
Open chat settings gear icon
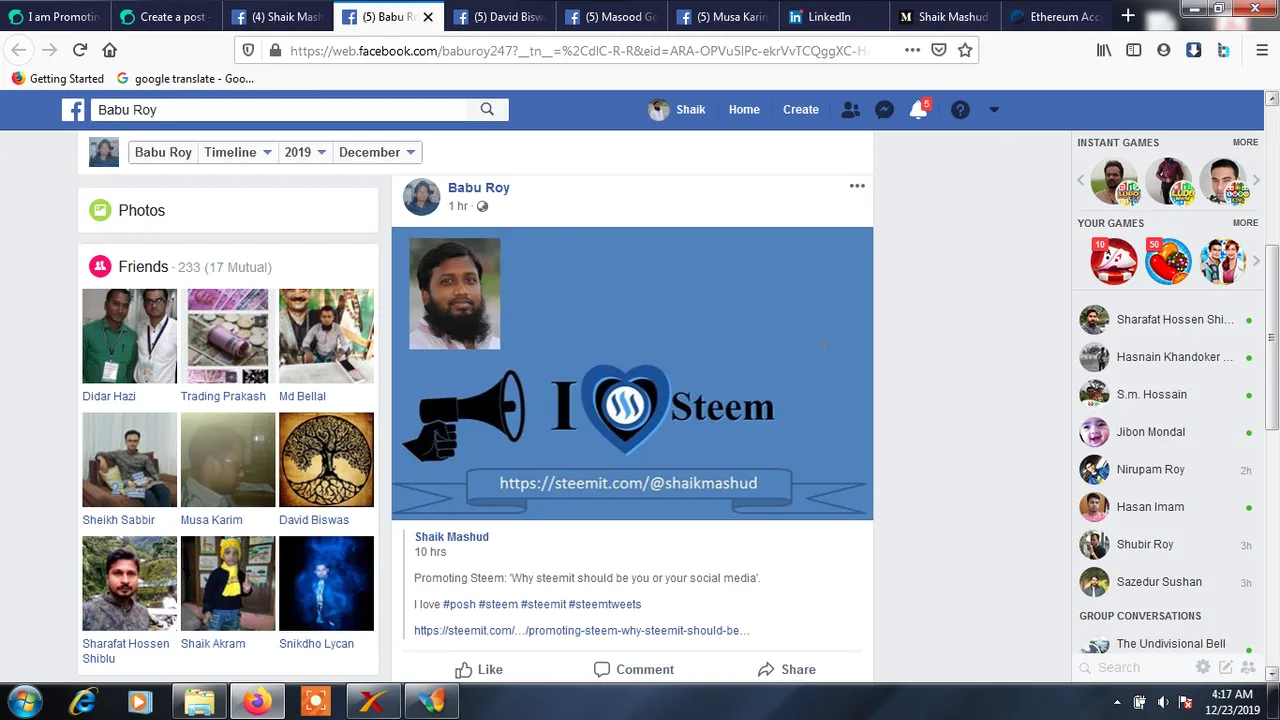pyautogui.click(x=1203, y=667)
